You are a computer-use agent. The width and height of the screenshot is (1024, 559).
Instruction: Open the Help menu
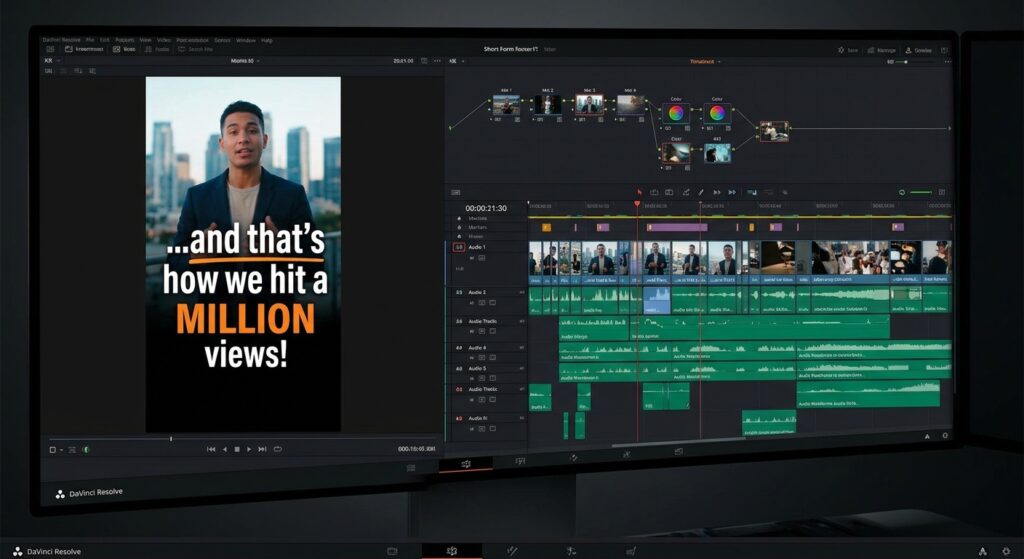point(266,40)
